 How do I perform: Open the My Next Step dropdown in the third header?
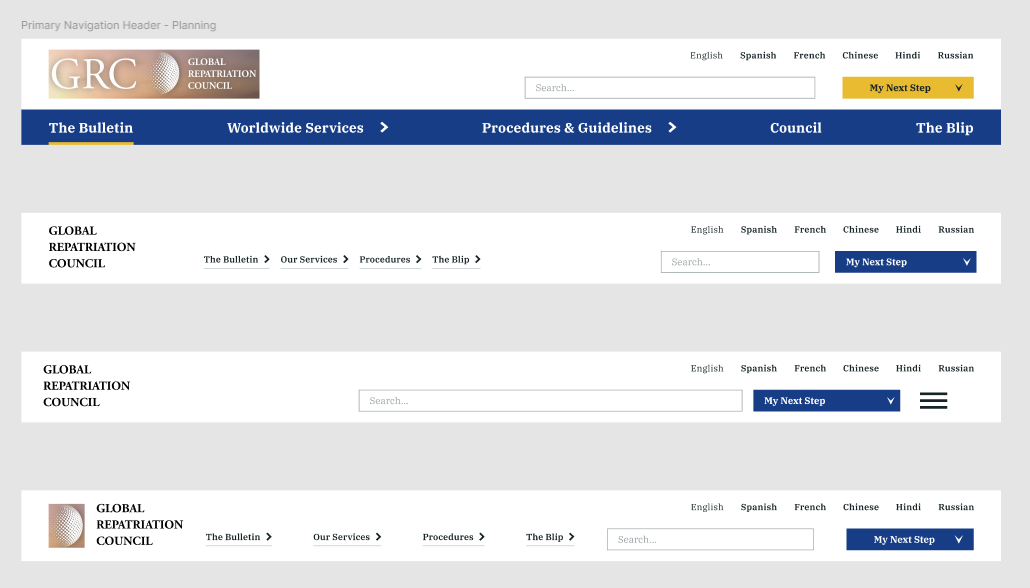pos(826,401)
